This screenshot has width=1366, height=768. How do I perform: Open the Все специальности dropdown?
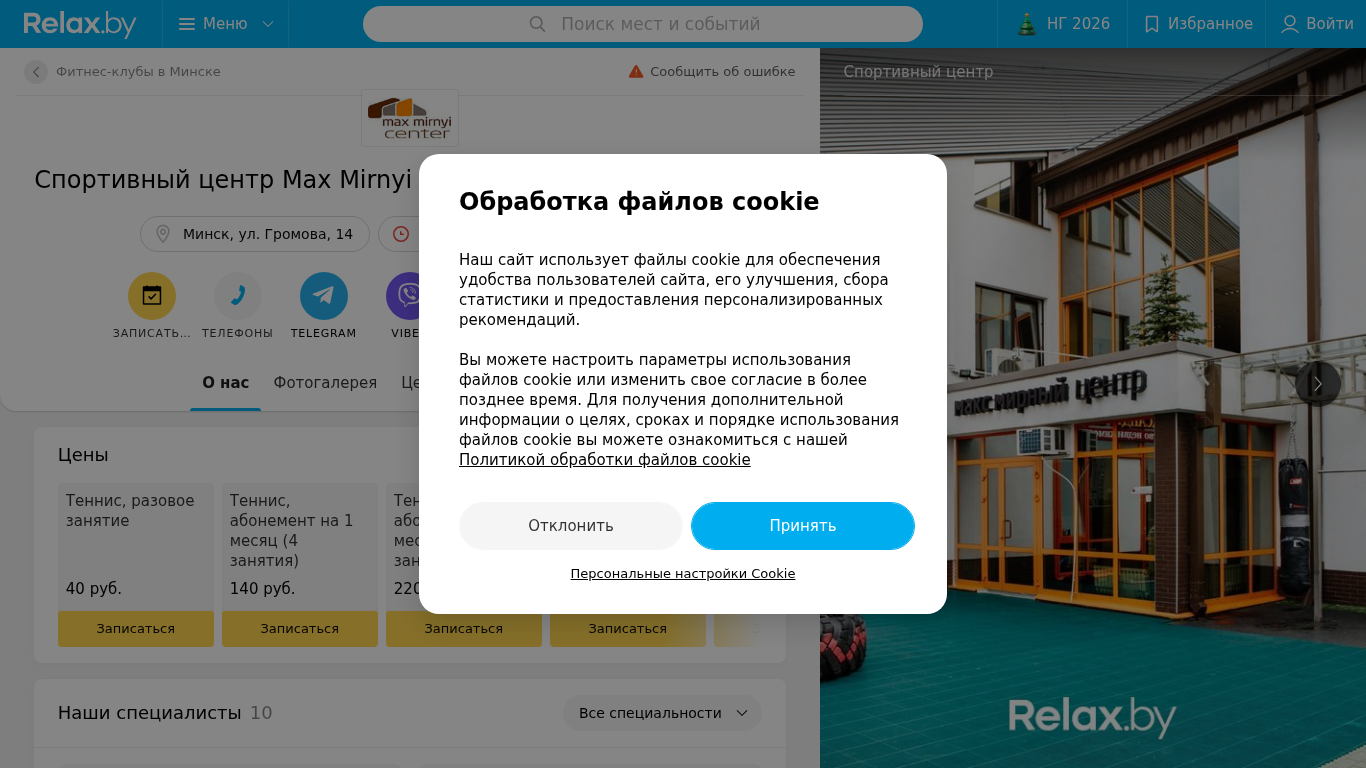[662, 713]
